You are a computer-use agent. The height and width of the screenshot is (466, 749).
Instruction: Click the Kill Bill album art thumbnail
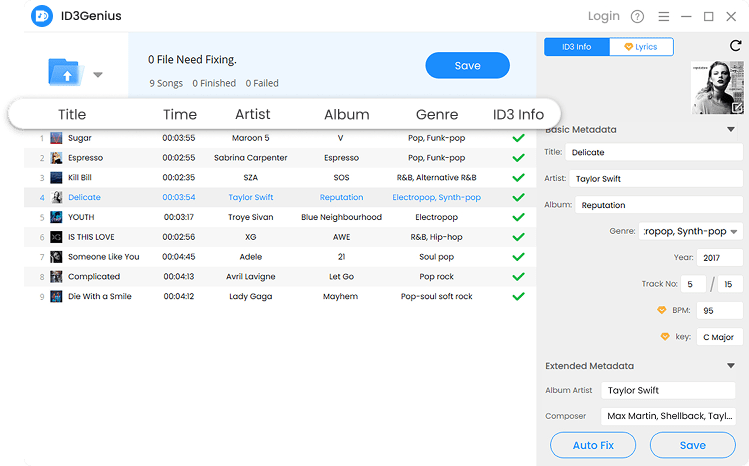tap(56, 178)
